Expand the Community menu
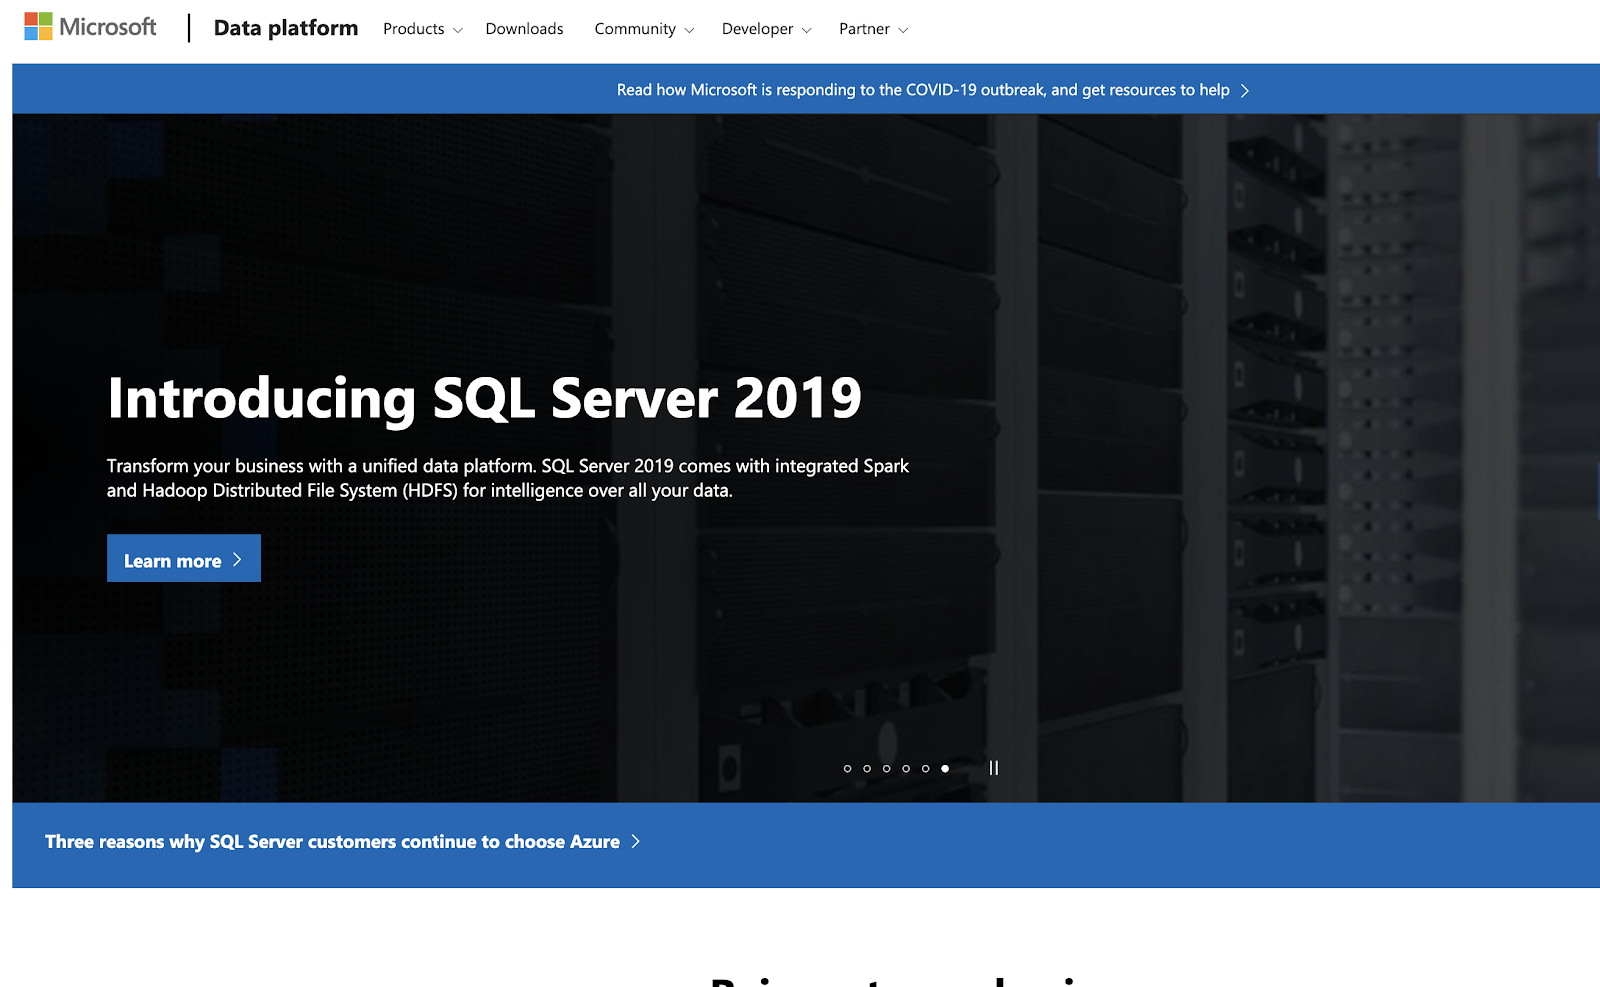 pos(644,29)
